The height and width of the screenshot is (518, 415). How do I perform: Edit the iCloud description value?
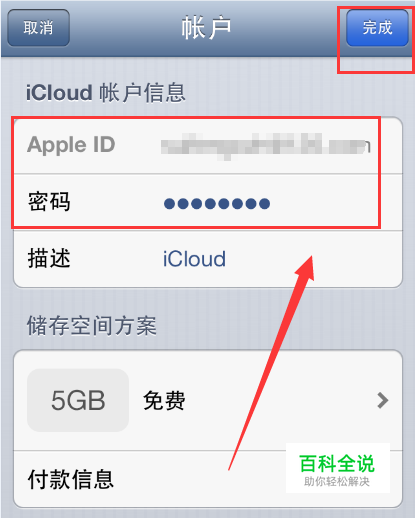(x=194, y=259)
